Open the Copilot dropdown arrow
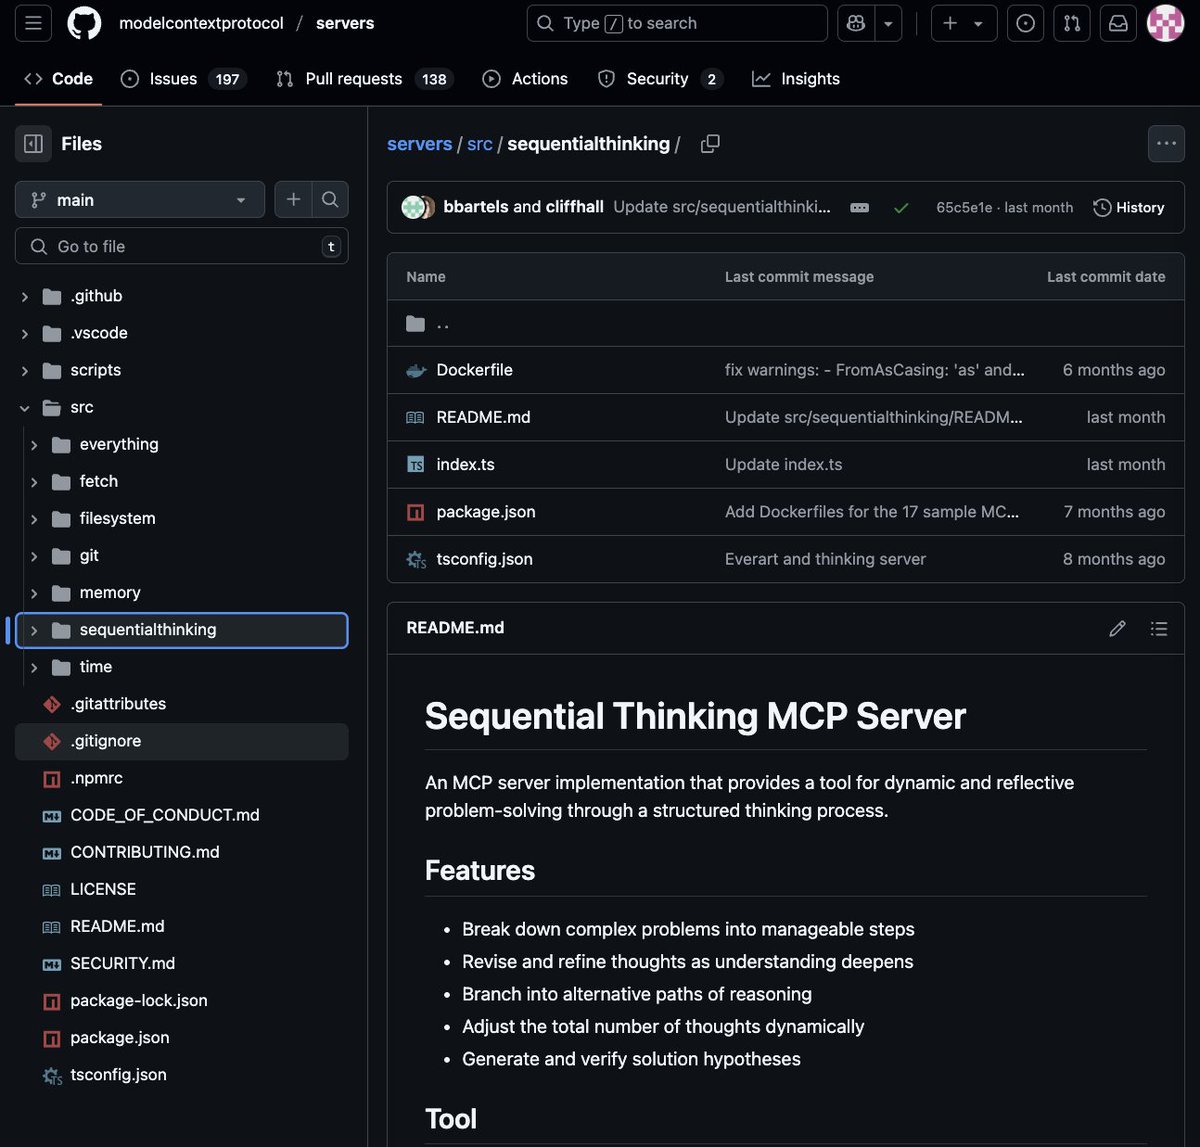Viewport: 1200px width, 1147px height. [888, 23]
